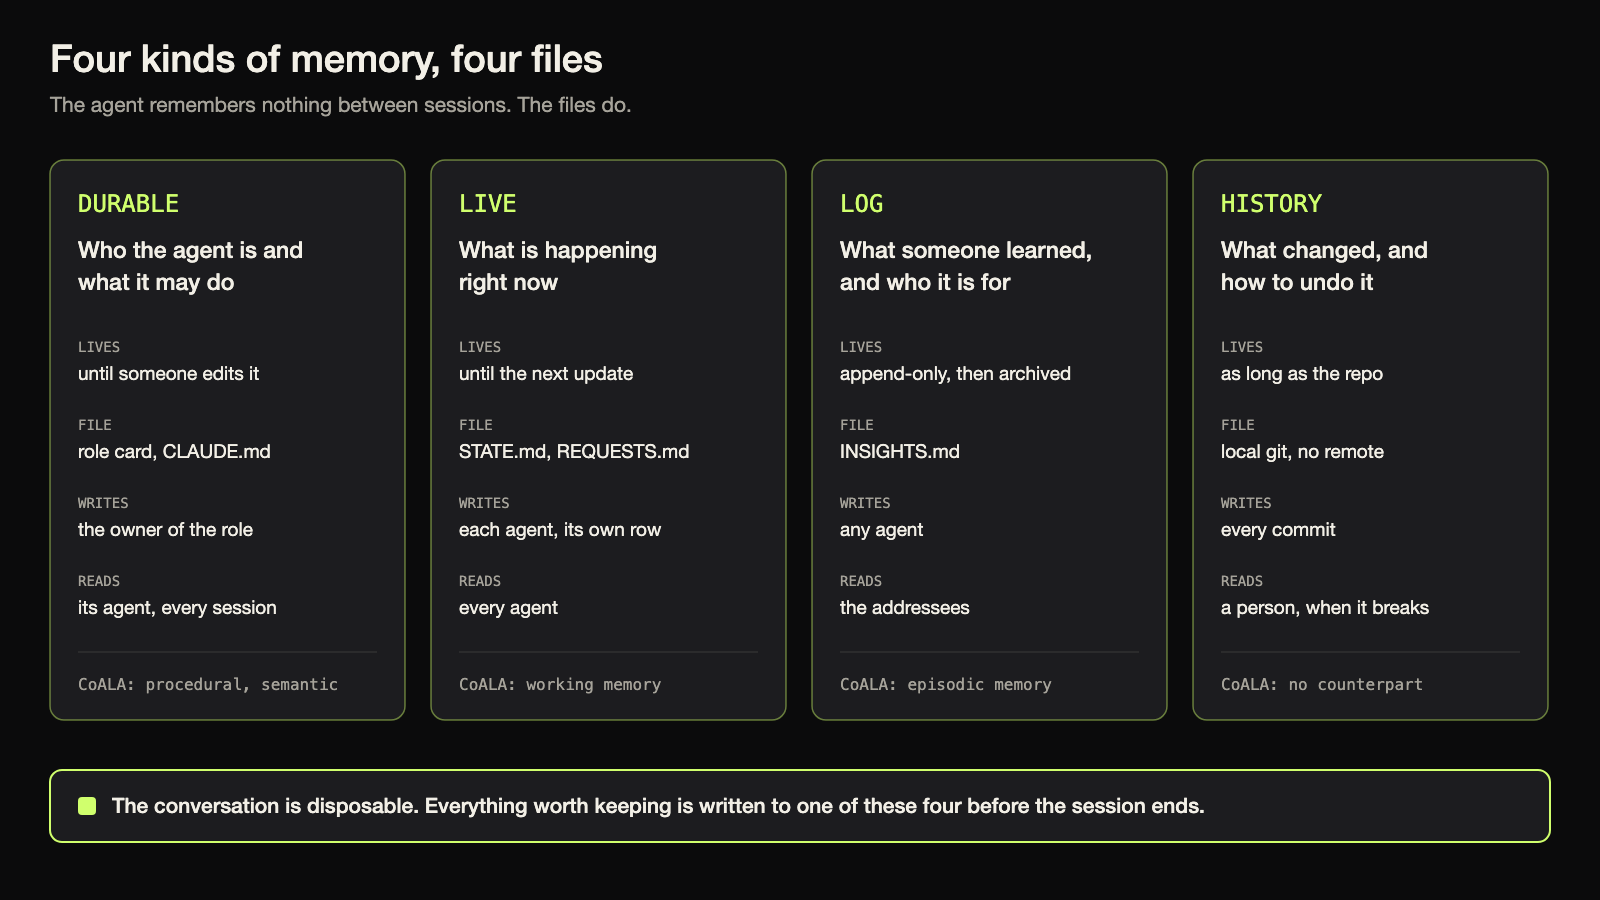Click 'the addressees' under LOG reads

point(905,608)
